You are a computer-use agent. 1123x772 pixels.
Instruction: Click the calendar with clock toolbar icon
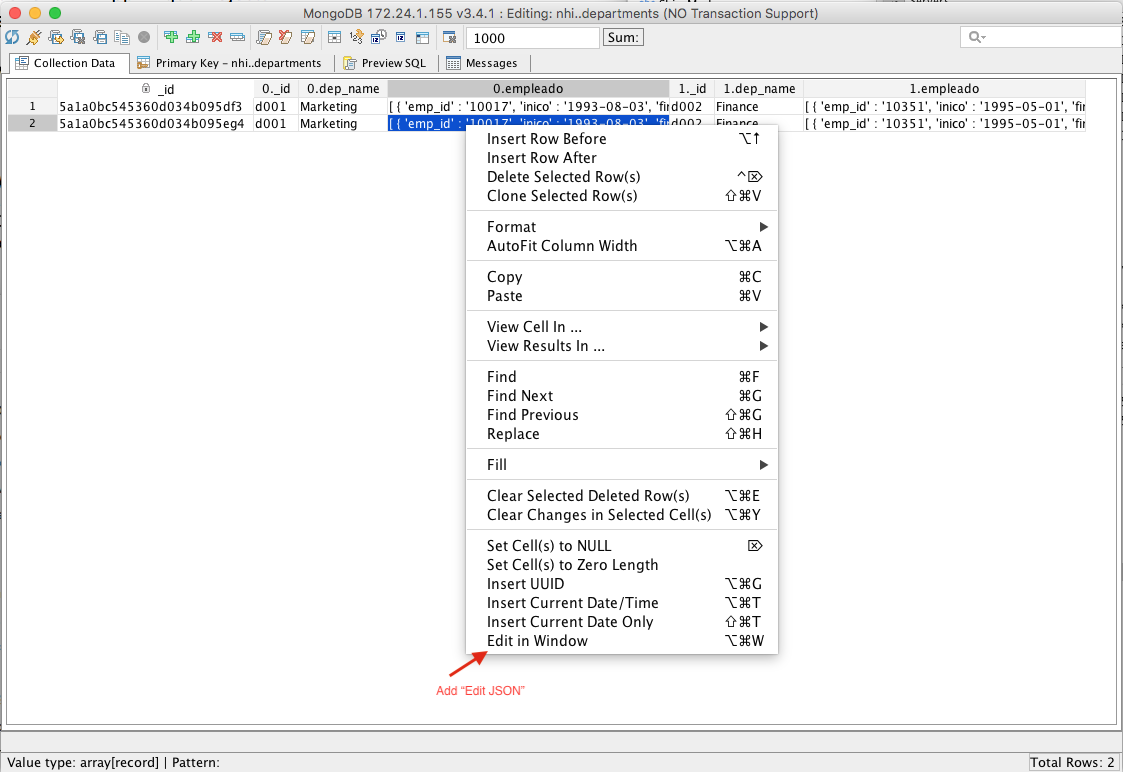378,37
